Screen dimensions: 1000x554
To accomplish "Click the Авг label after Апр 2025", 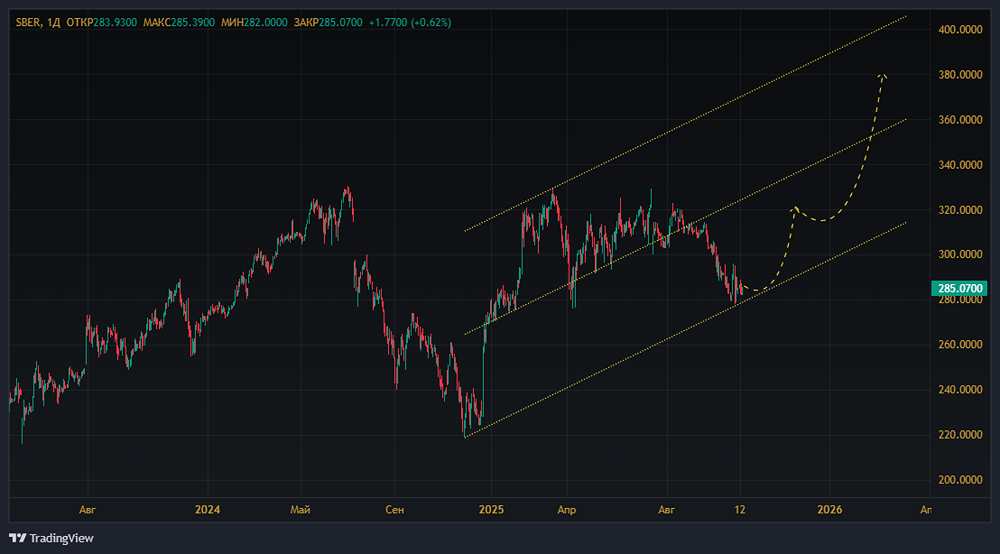I will [x=666, y=509].
